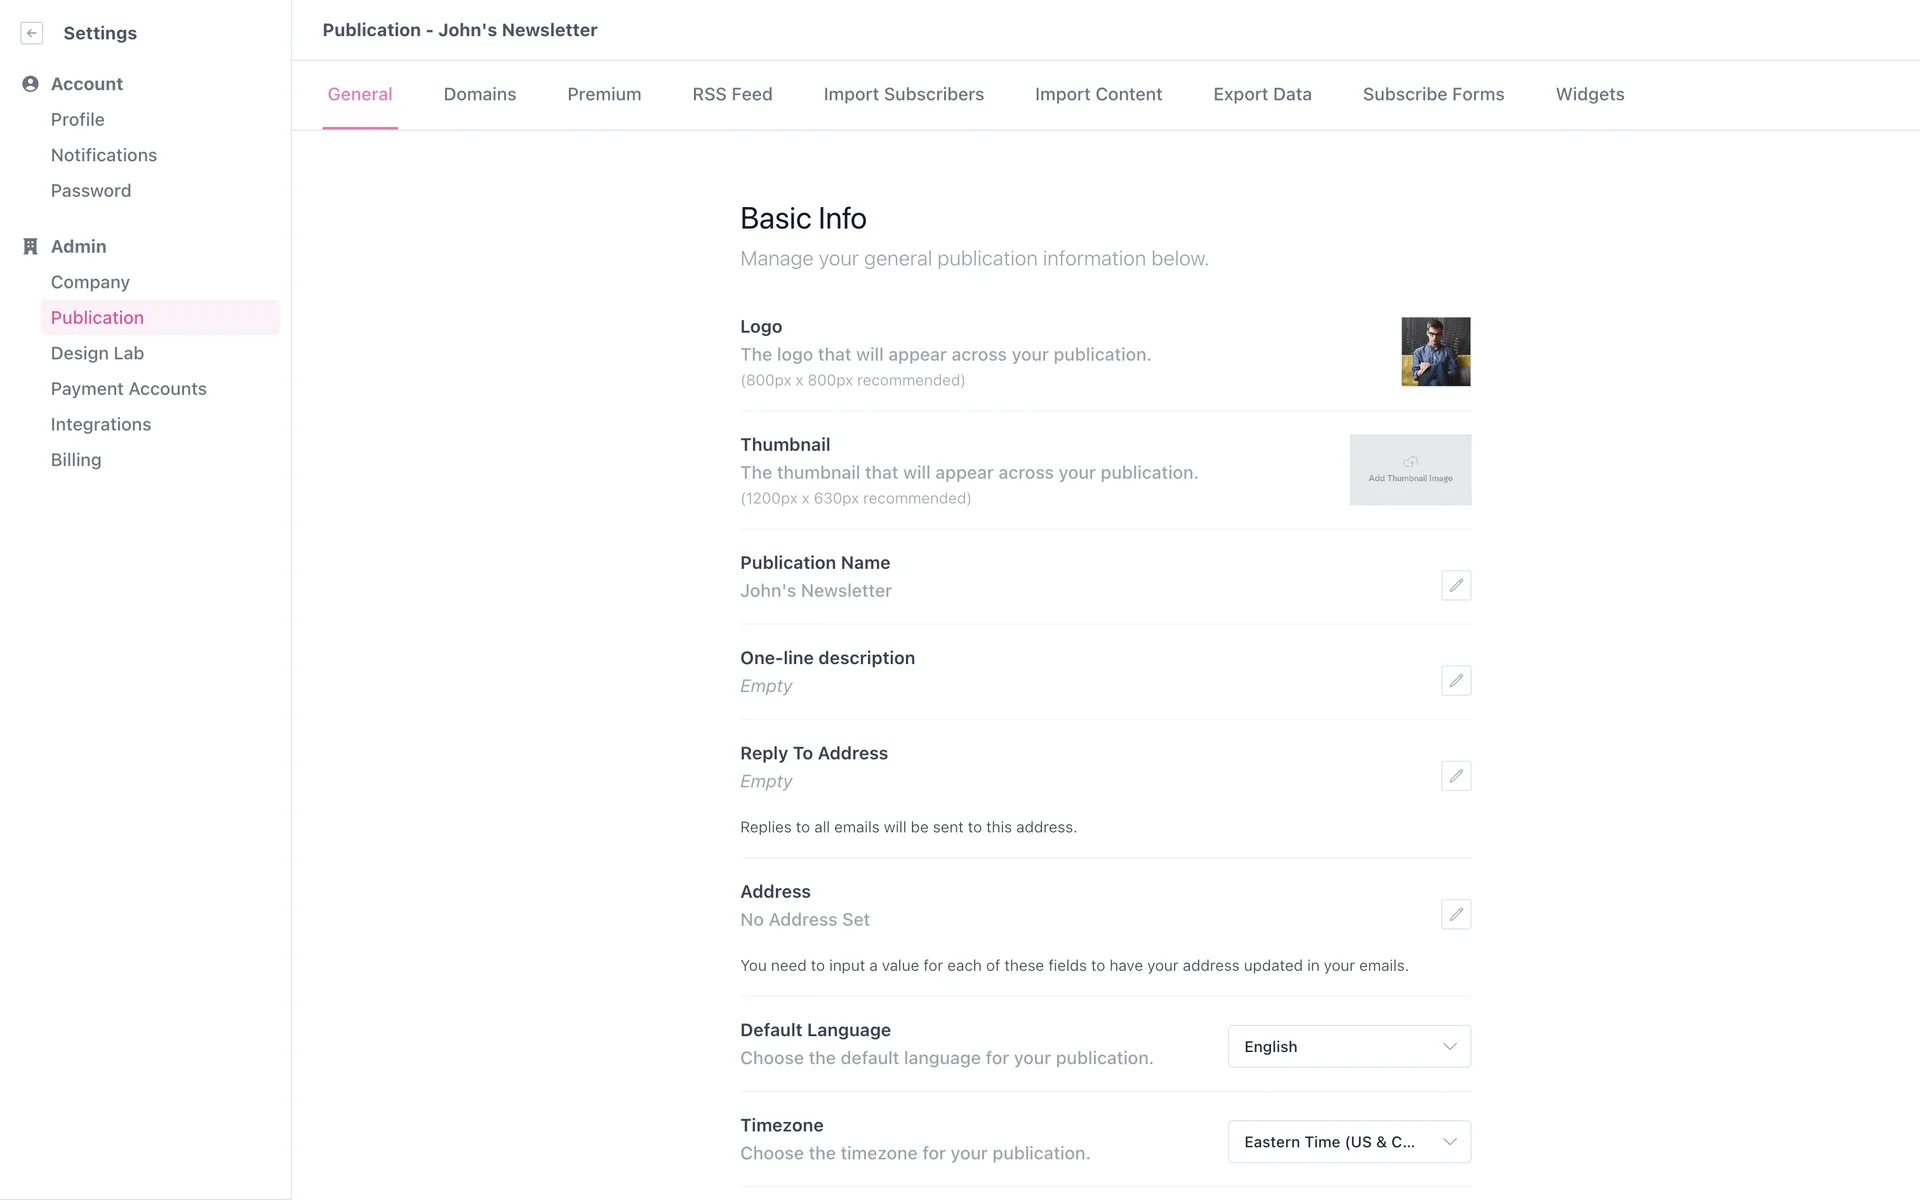
Task: Navigate to Payment Accounts settings
Action: pos(128,389)
